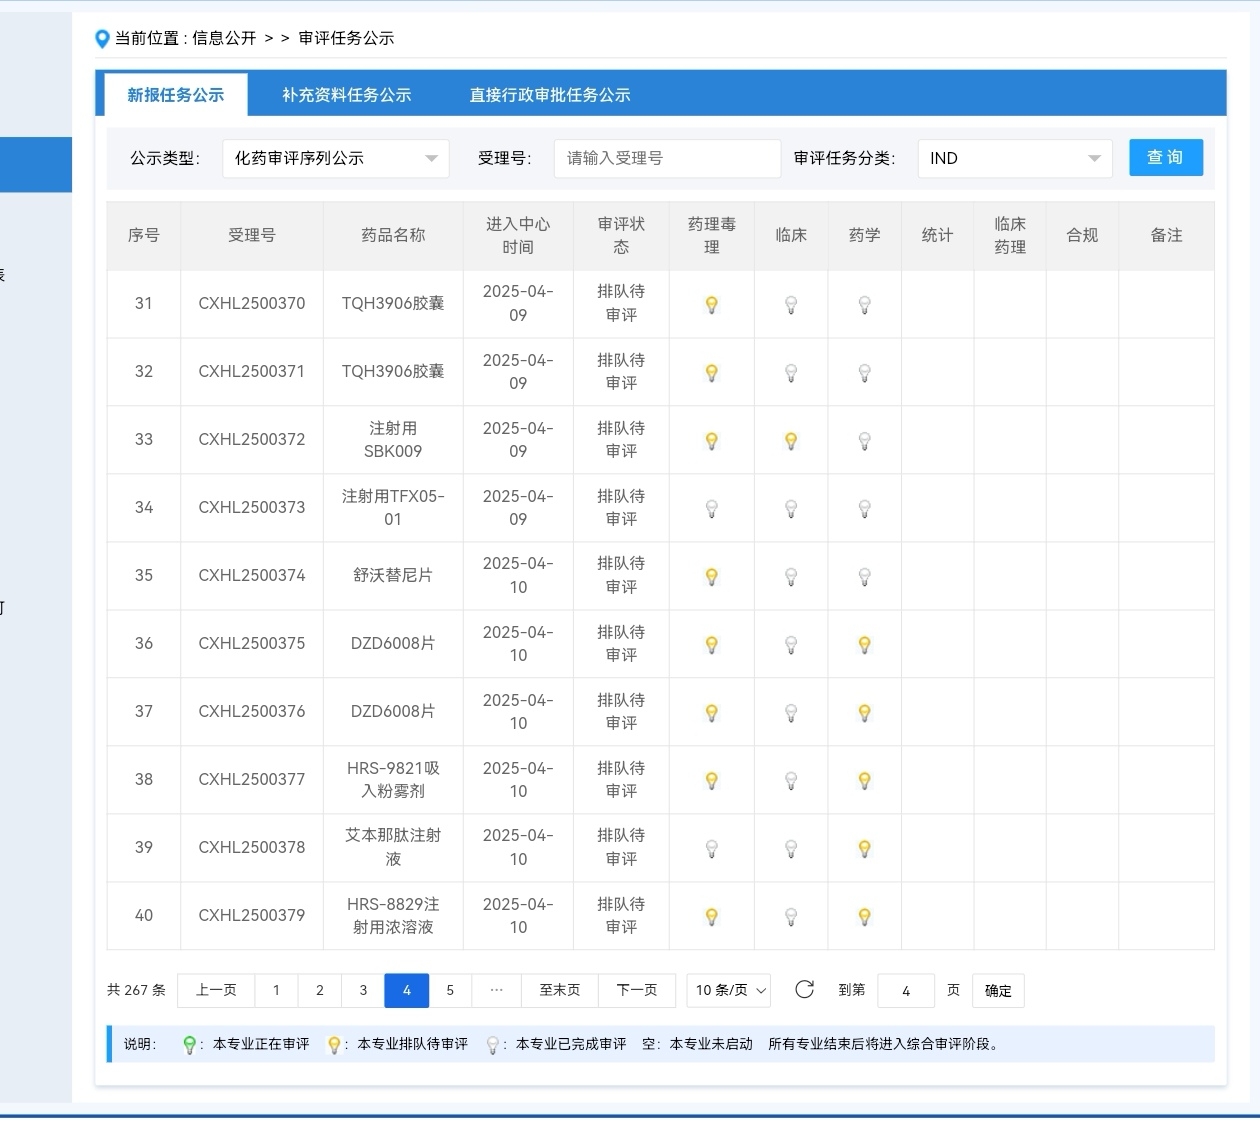Focus the 受理号 input field
Image resolution: width=1260 pixels, height=1135 pixels.
tap(667, 158)
